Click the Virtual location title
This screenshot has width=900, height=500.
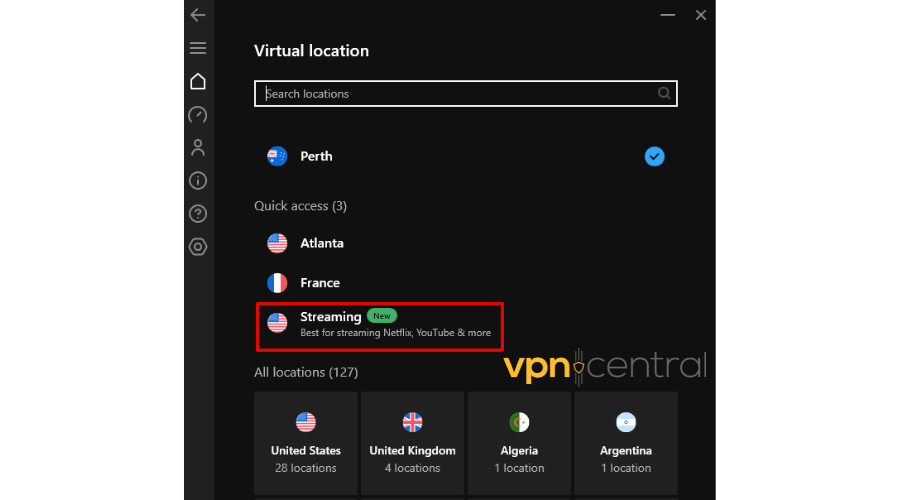point(312,51)
